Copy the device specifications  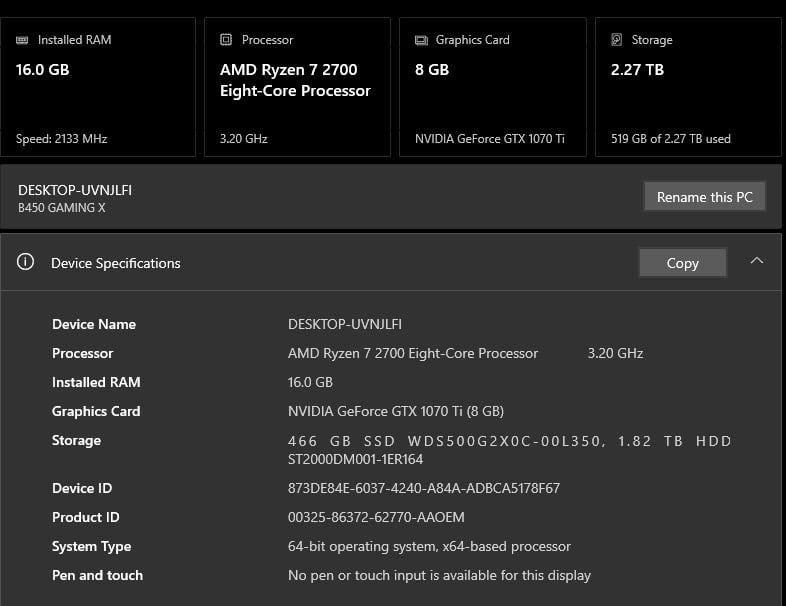pyautogui.click(x=682, y=263)
